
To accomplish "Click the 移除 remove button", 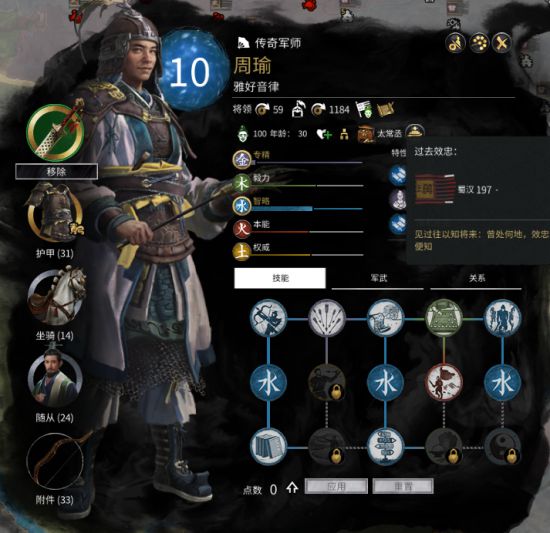I will click(56, 171).
